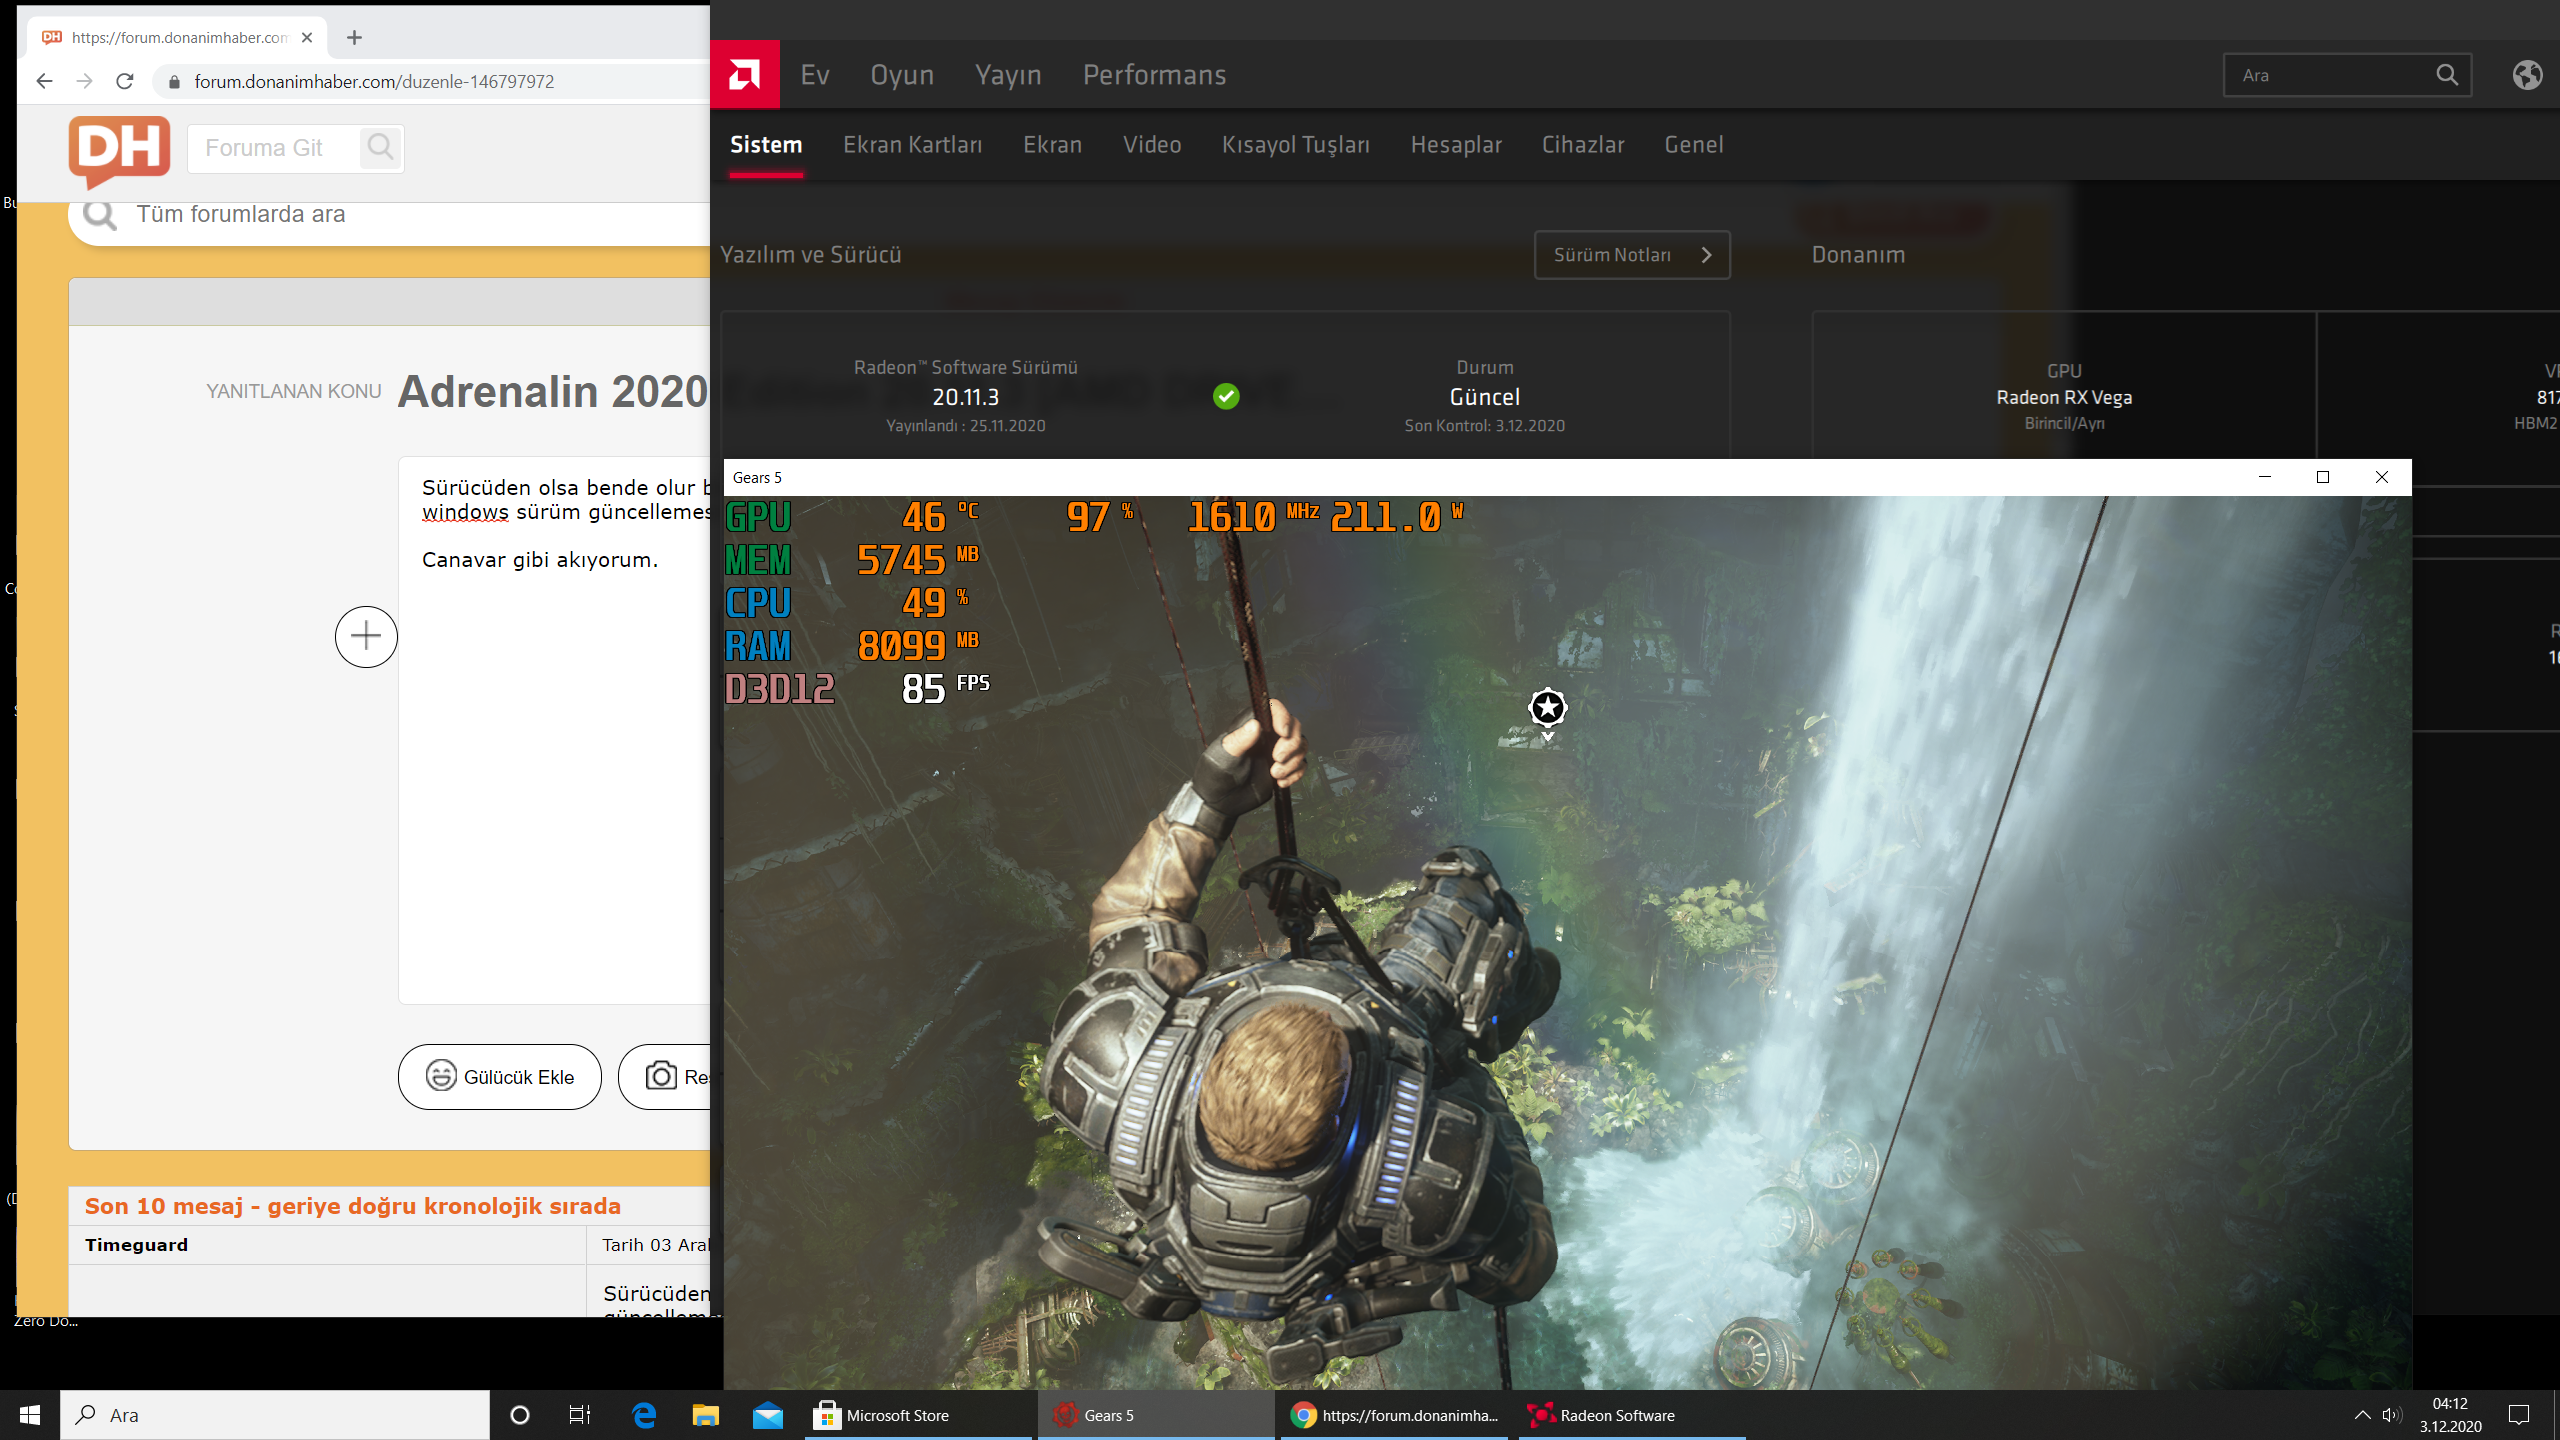Click the Gülücük Ekle button
Viewport: 2560px width, 1440px height.
500,1077
